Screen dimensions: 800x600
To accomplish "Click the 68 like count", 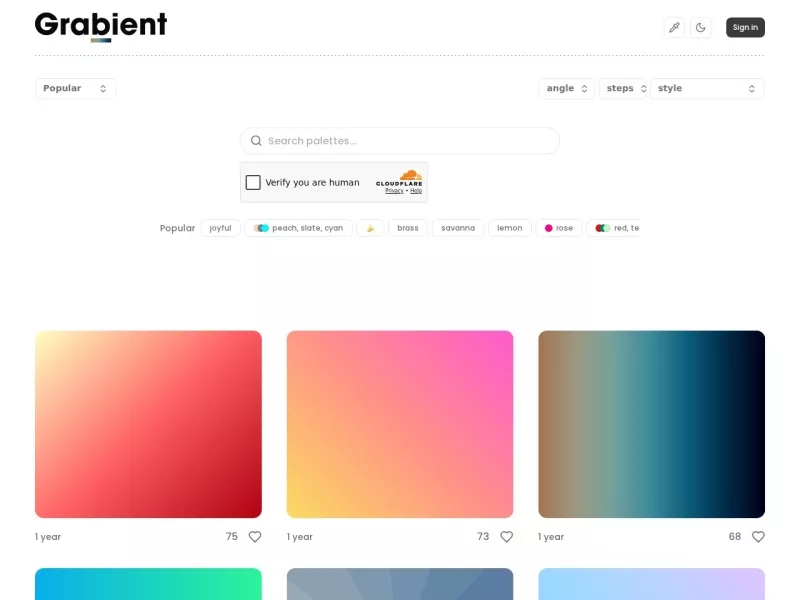I will click(x=735, y=537).
